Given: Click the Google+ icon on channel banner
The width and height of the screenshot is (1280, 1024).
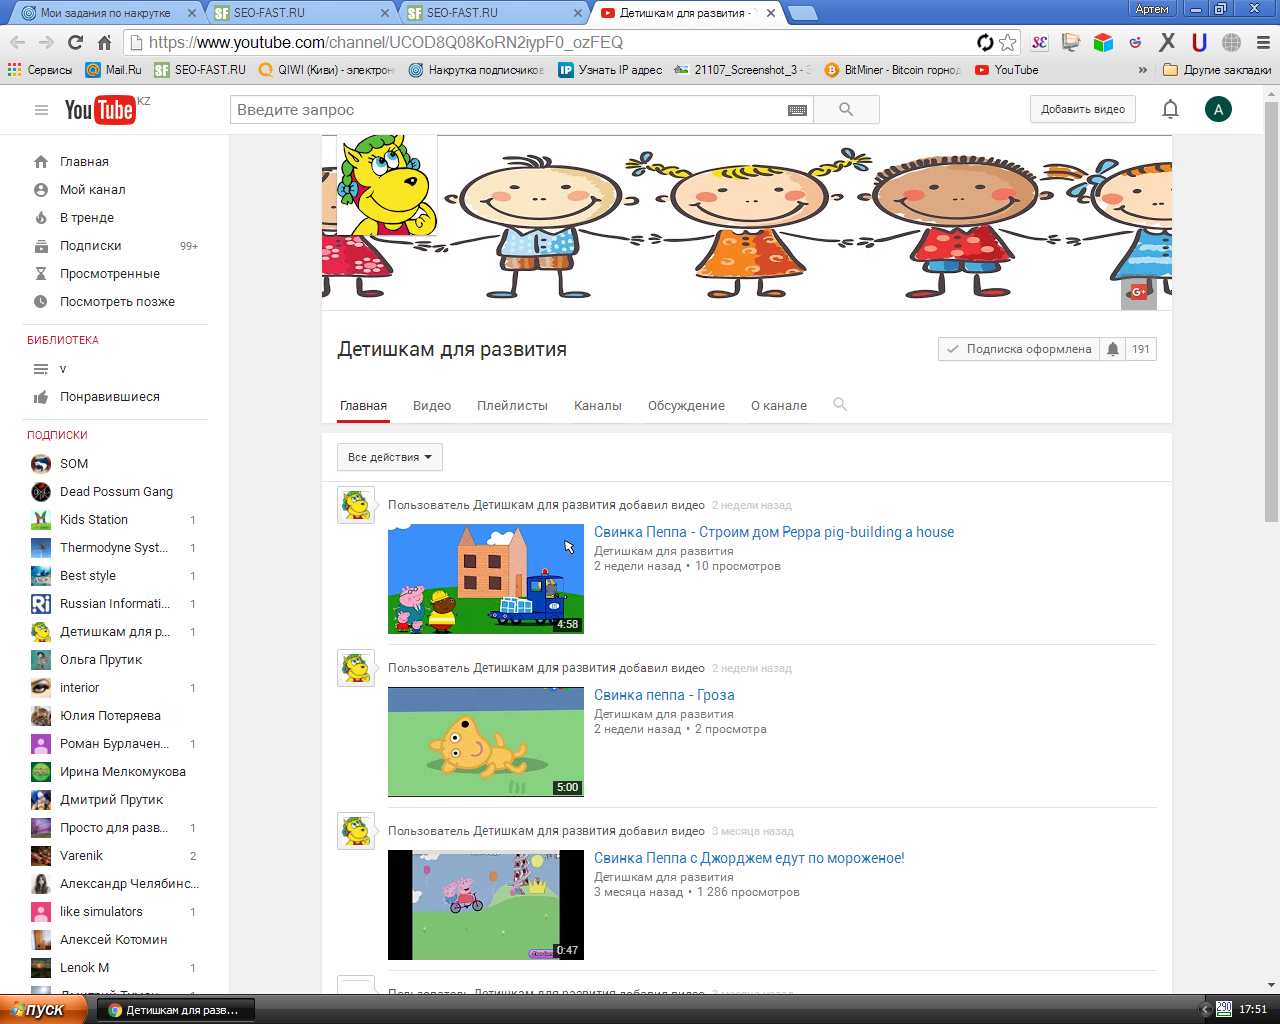Looking at the screenshot, I should [x=1138, y=292].
